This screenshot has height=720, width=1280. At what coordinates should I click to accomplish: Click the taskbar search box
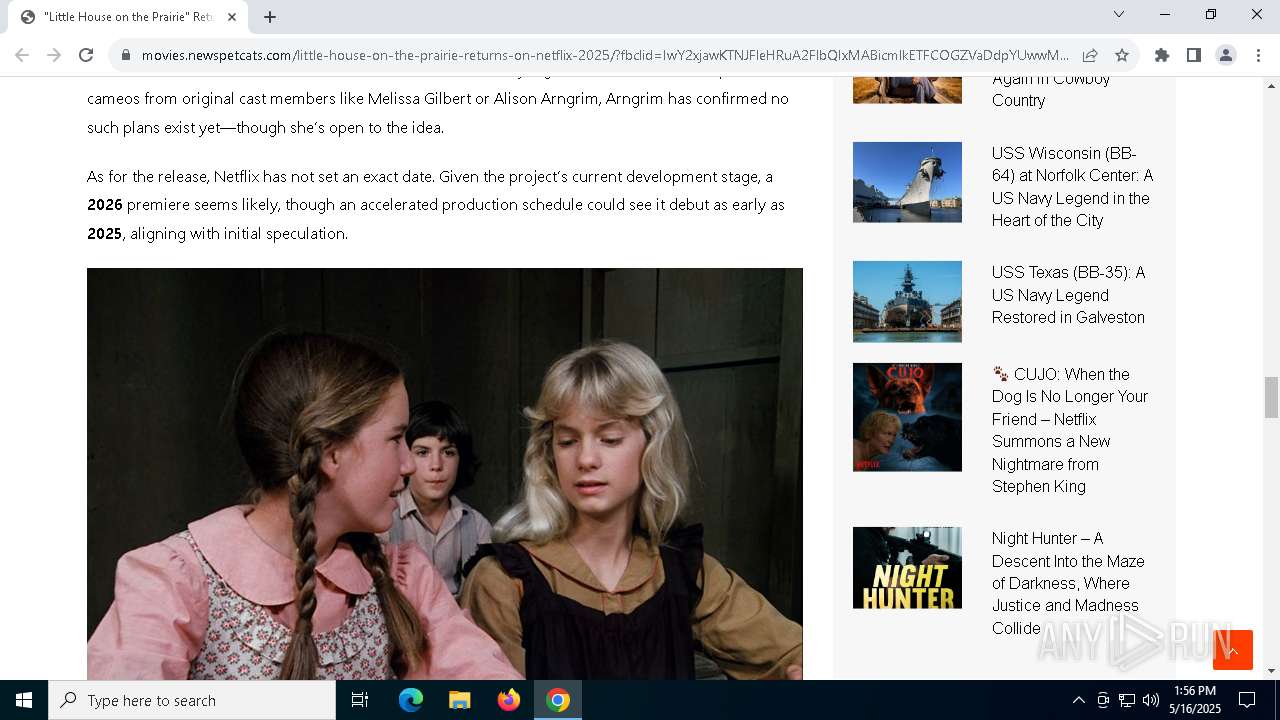(x=192, y=700)
